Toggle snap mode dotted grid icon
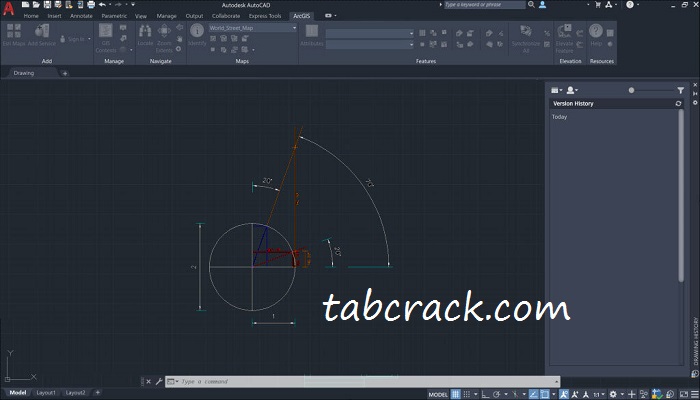This screenshot has width=700, height=400. [467, 394]
